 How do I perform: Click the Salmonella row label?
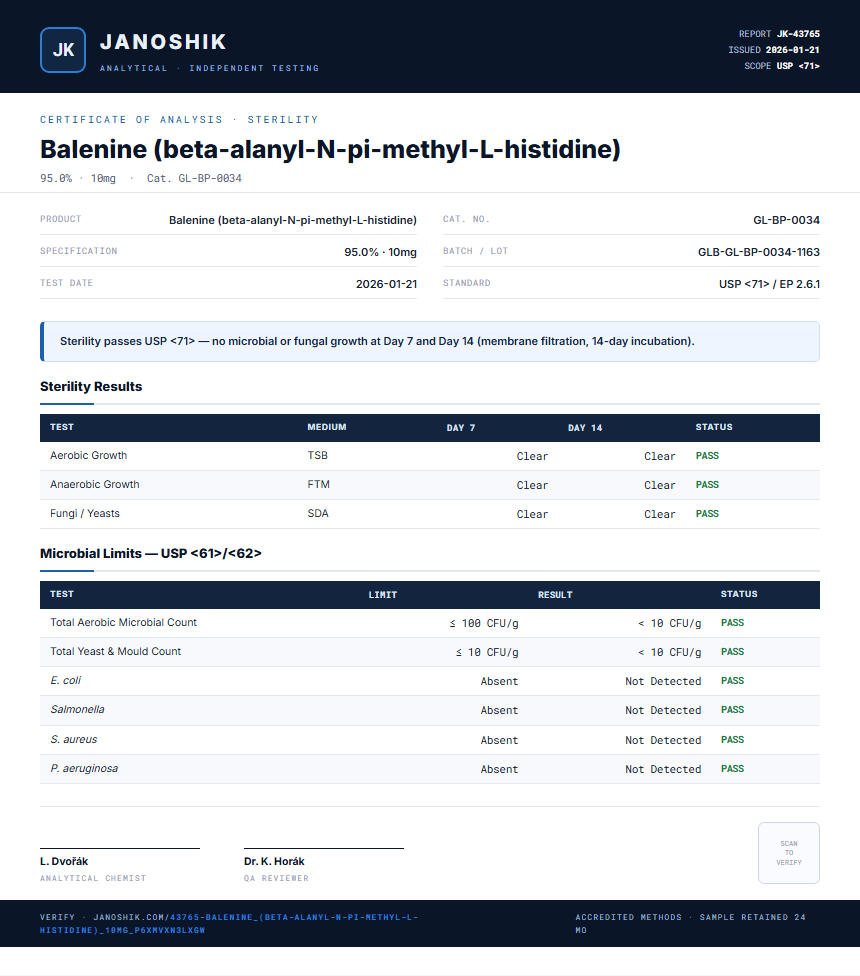[x=77, y=710]
